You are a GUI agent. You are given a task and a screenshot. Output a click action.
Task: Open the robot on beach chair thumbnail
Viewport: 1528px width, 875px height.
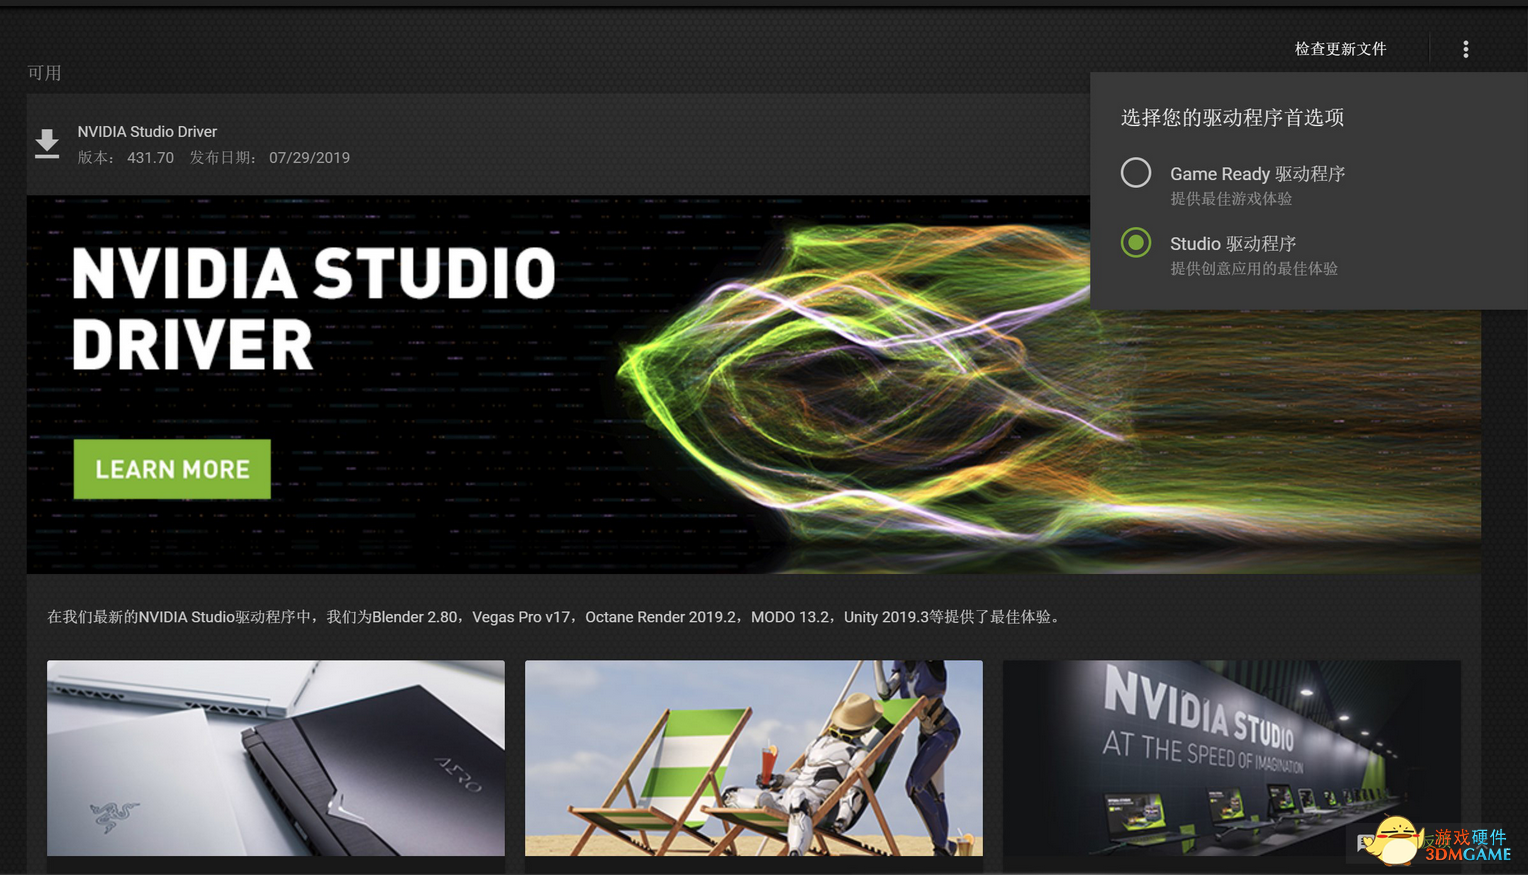[x=754, y=758]
